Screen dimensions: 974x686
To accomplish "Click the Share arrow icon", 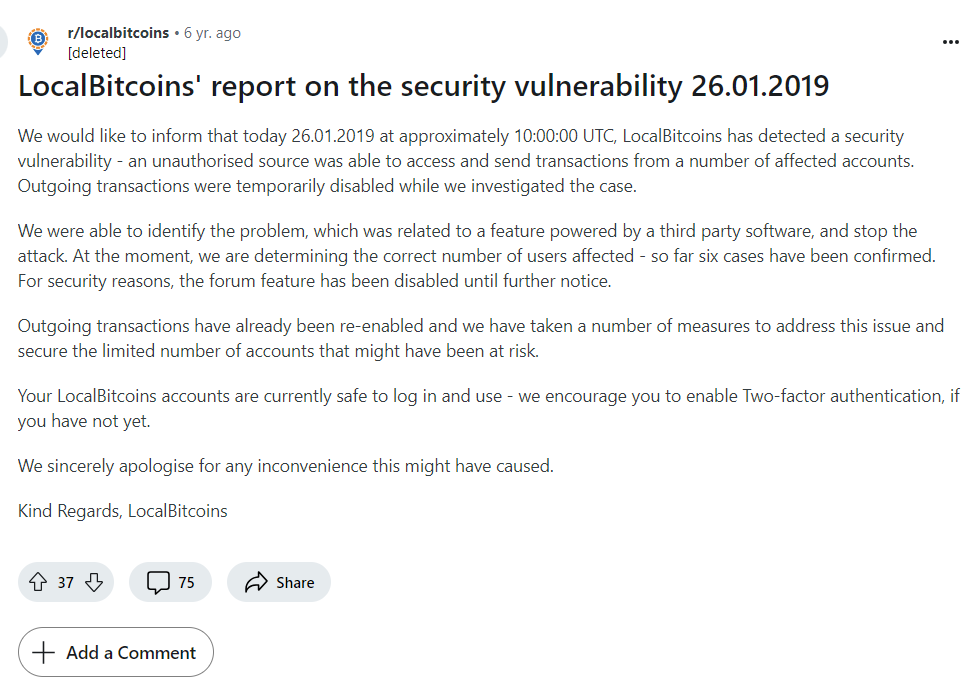I will (x=256, y=582).
